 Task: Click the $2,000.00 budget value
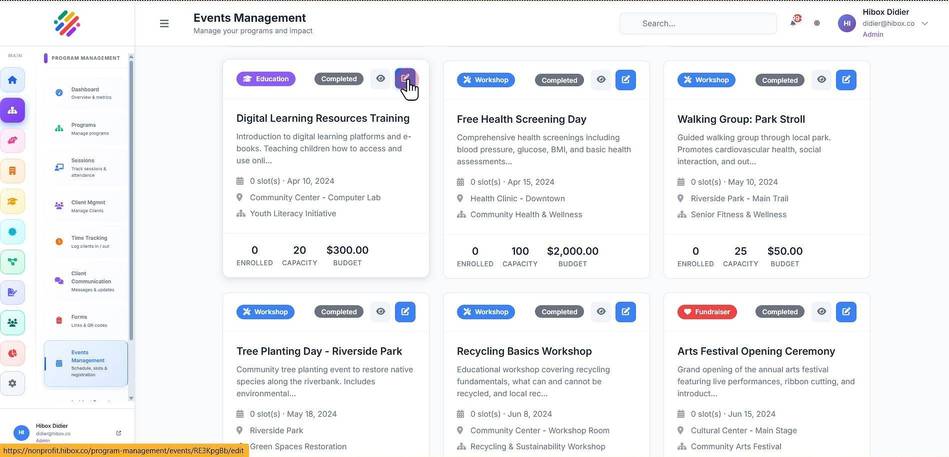click(x=573, y=251)
